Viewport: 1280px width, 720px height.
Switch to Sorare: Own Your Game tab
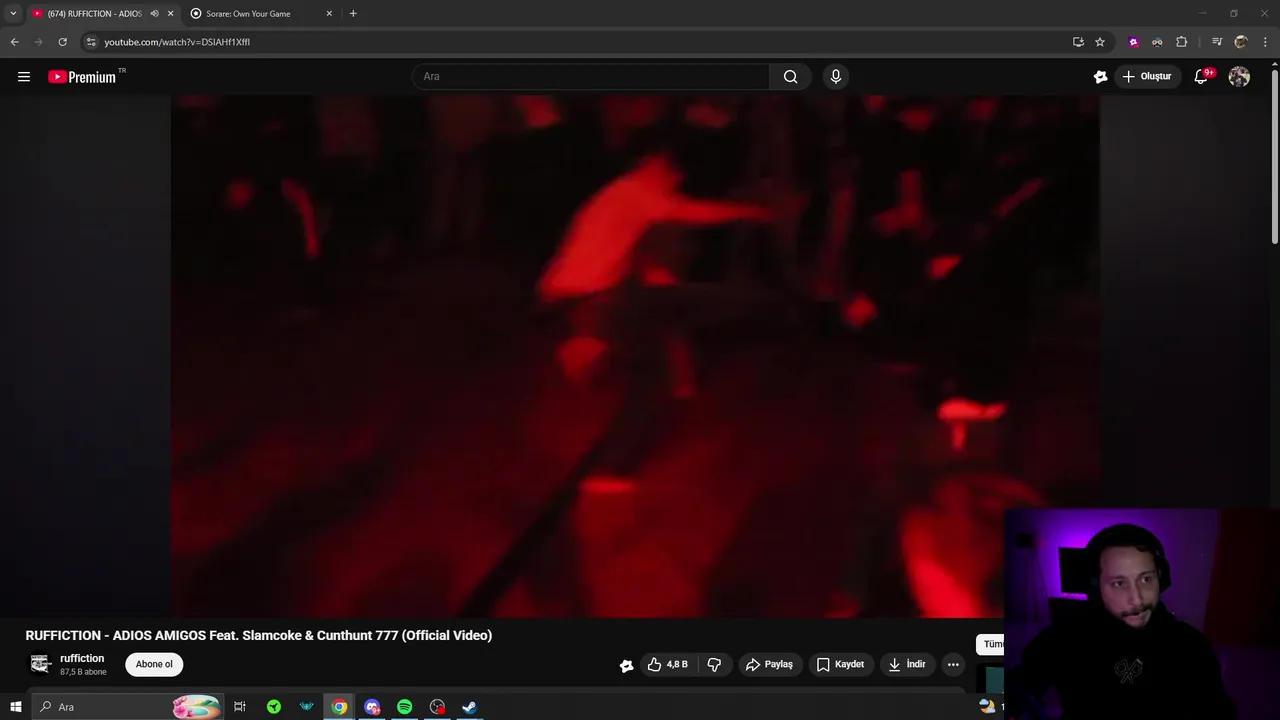pos(248,14)
